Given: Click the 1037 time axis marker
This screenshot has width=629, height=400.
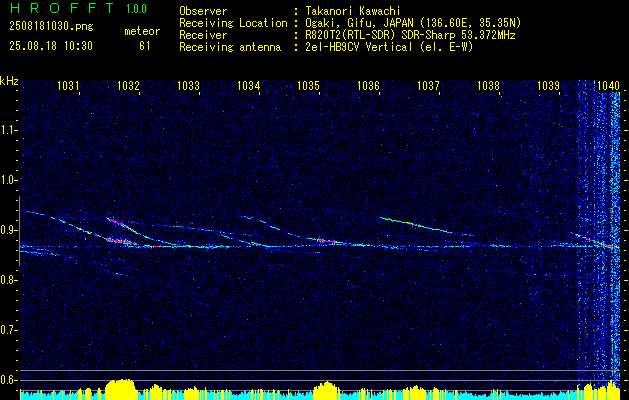Looking at the screenshot, I should (x=428, y=85).
